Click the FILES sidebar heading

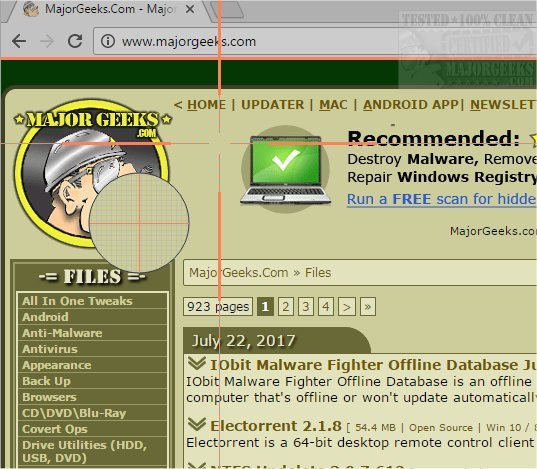click(92, 276)
